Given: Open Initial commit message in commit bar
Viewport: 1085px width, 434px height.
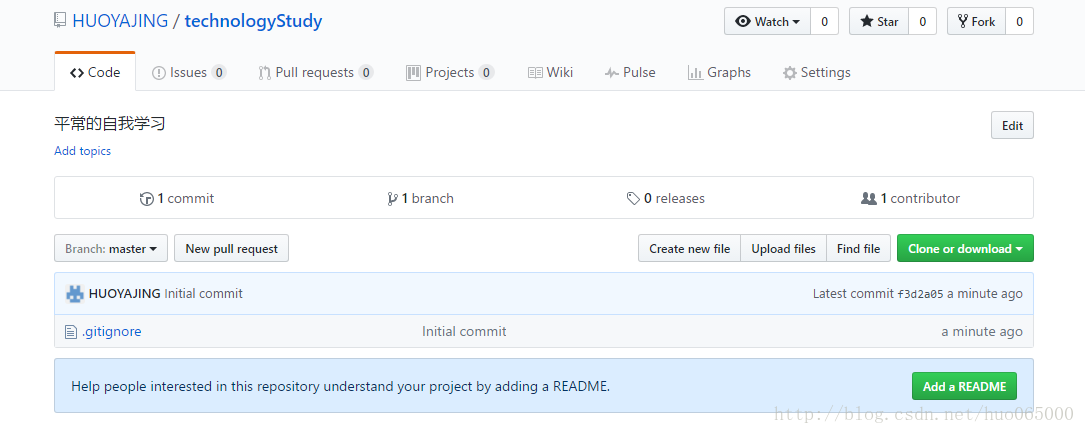Looking at the screenshot, I should [x=203, y=293].
